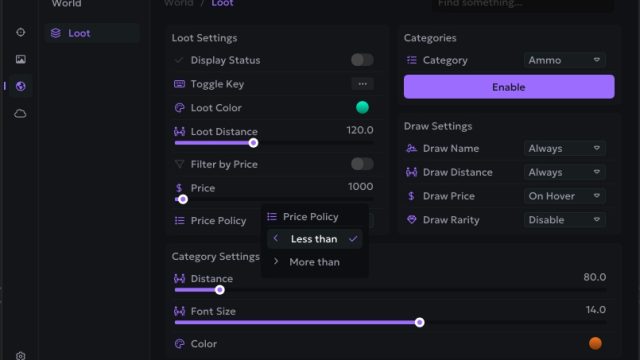This screenshot has height=360, width=640.
Task: Open the Draw Price On Hover dropdown
Action: click(564, 196)
